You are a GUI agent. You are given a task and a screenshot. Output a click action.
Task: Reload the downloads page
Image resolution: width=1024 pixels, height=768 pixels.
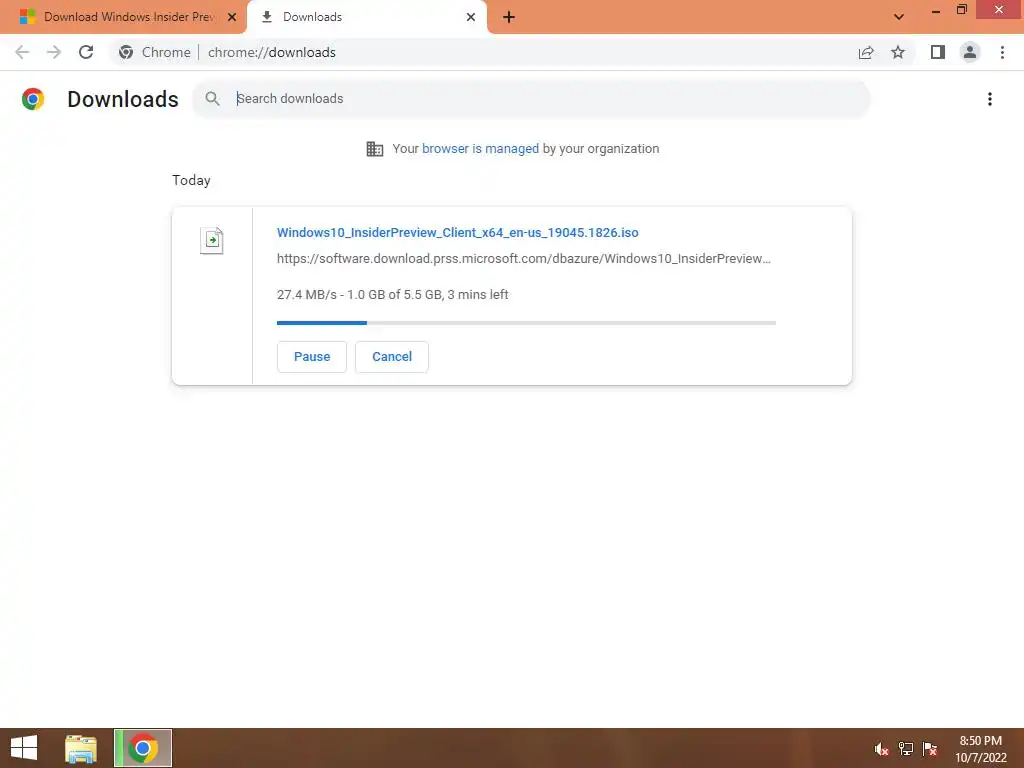(x=86, y=52)
